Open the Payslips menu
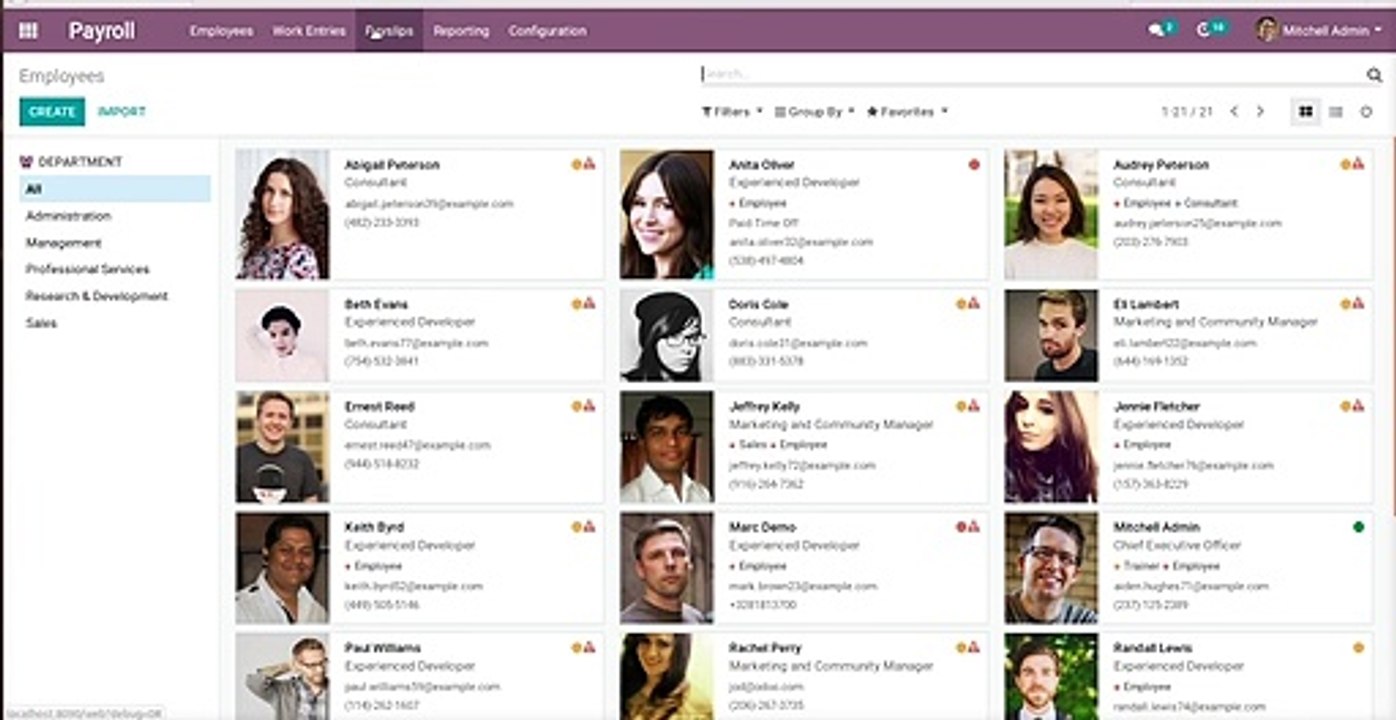 click(x=389, y=31)
